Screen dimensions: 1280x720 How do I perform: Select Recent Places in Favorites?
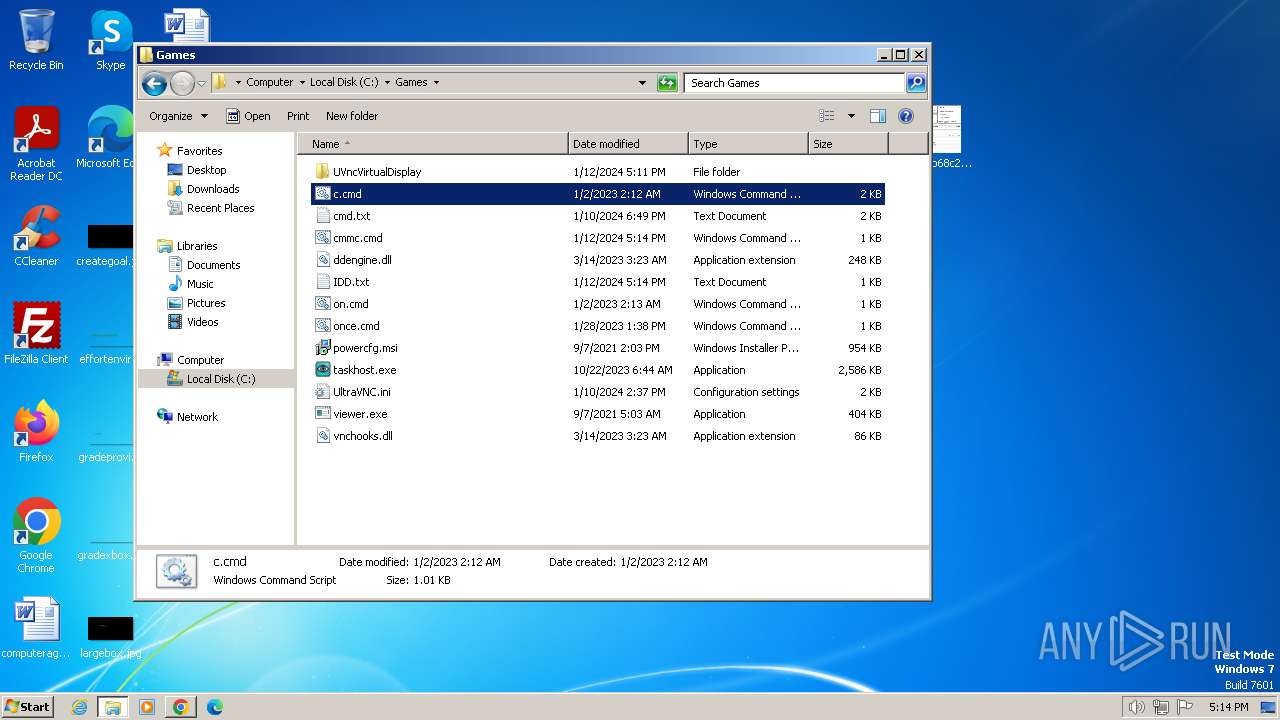(x=220, y=208)
